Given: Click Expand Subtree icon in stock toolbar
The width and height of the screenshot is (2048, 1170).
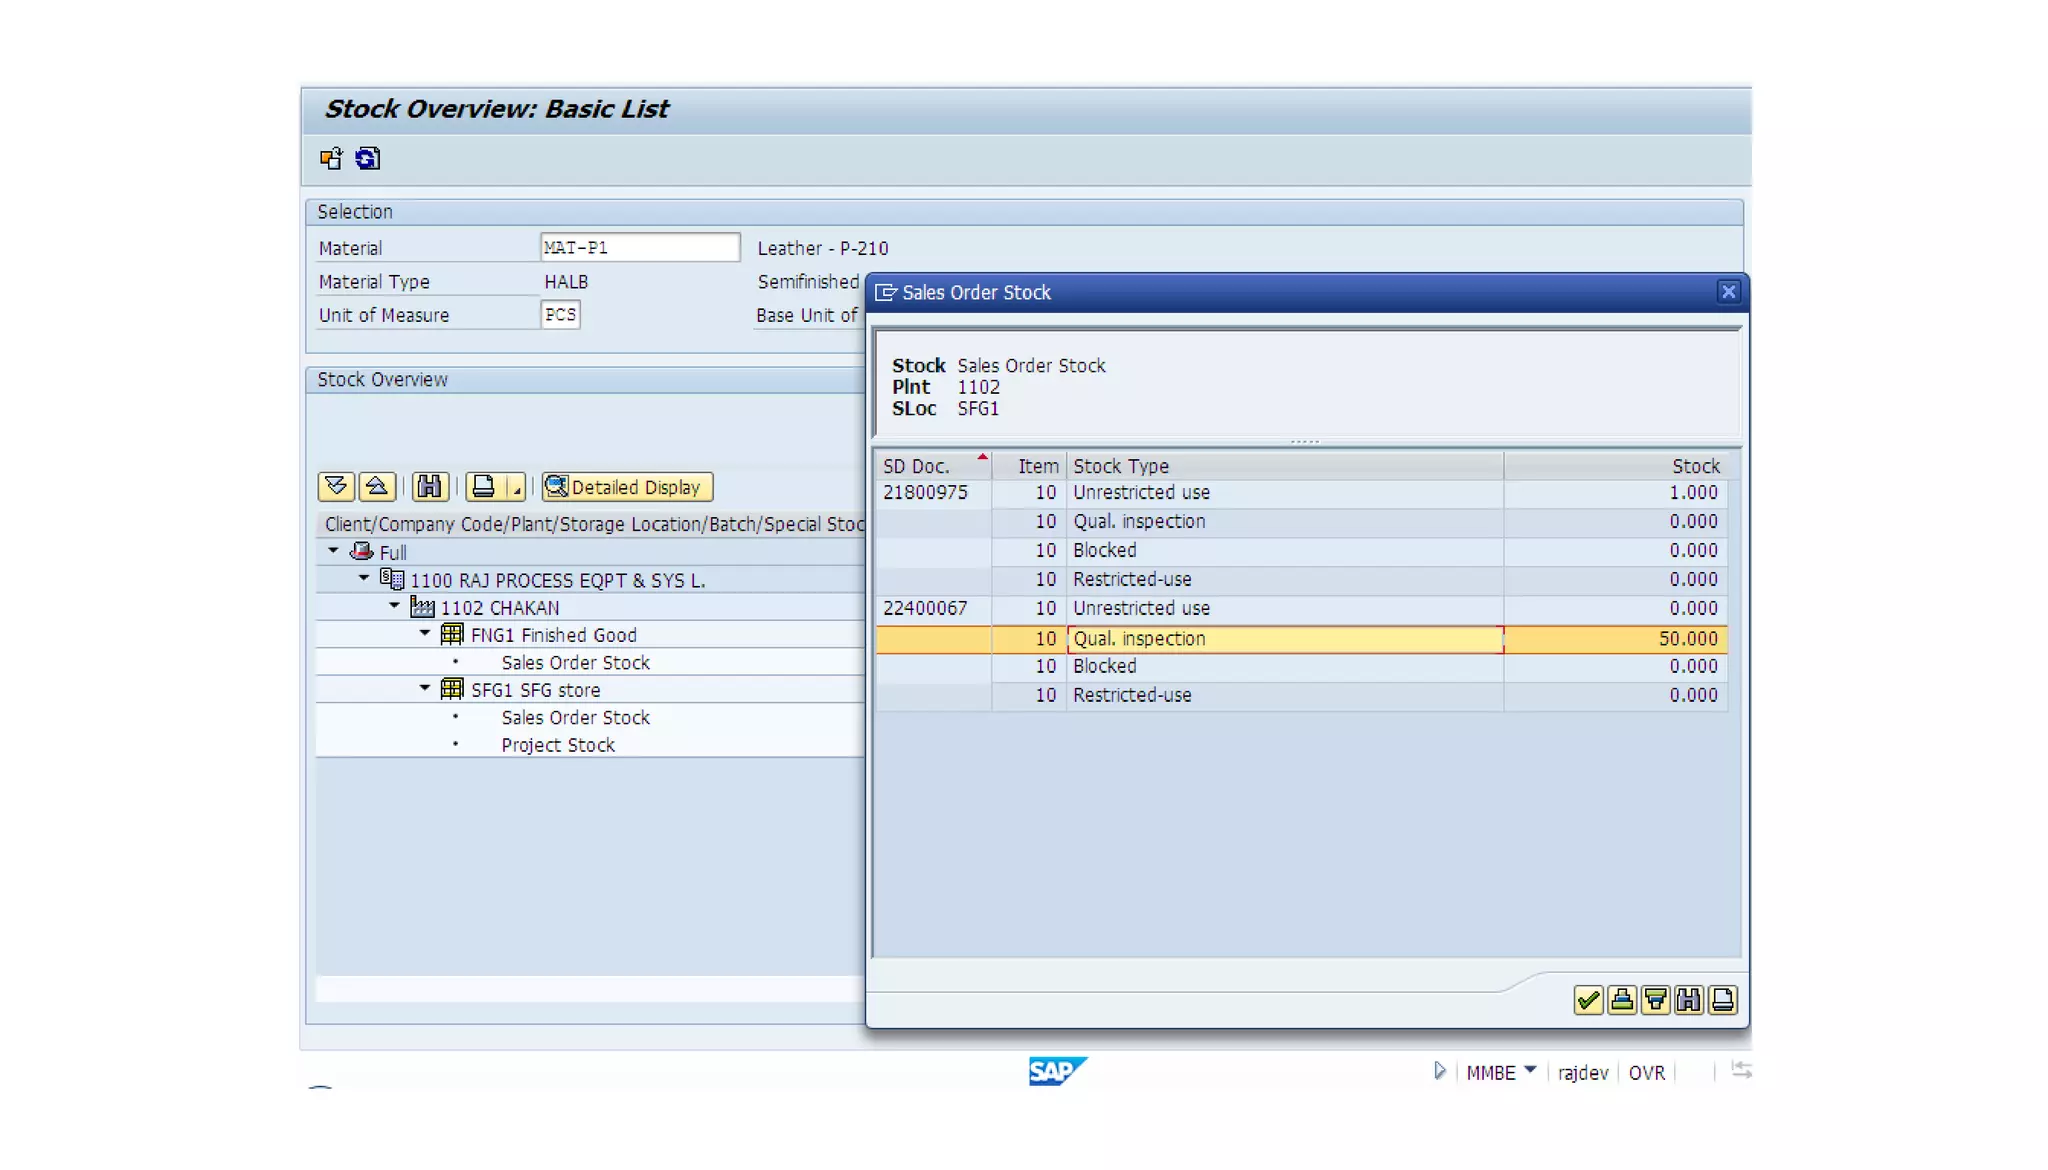Looking at the screenshot, I should (x=336, y=487).
